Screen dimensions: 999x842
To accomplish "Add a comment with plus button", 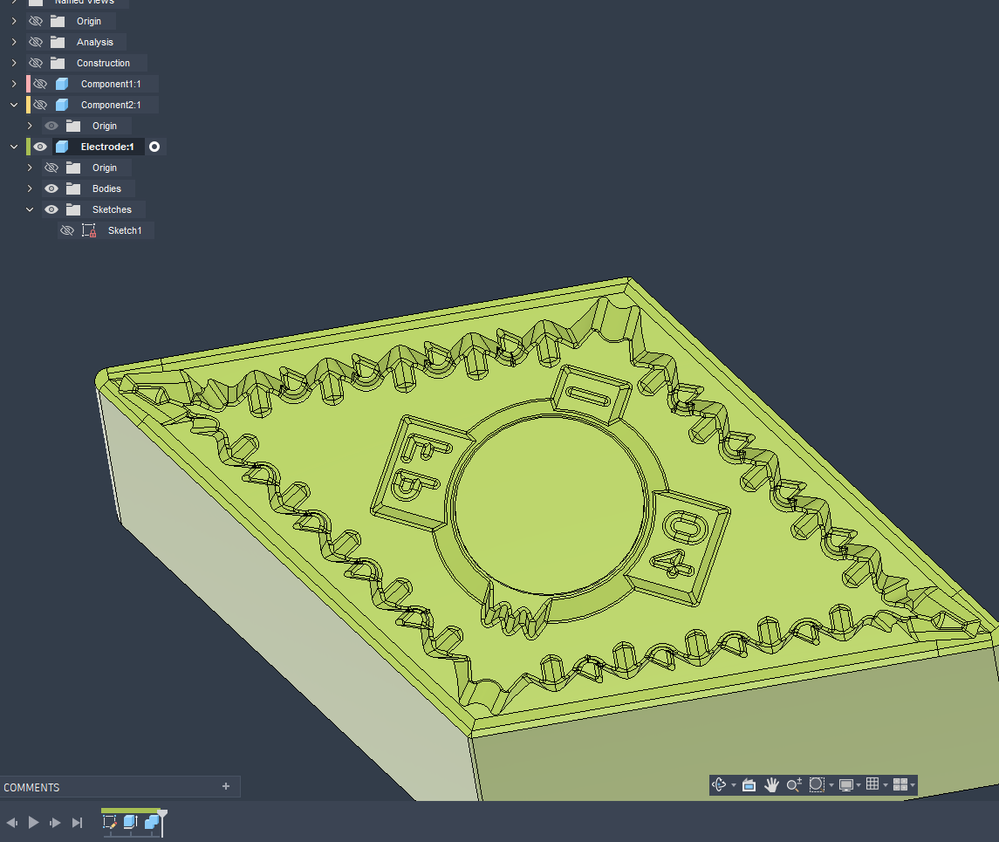I will pyautogui.click(x=226, y=787).
